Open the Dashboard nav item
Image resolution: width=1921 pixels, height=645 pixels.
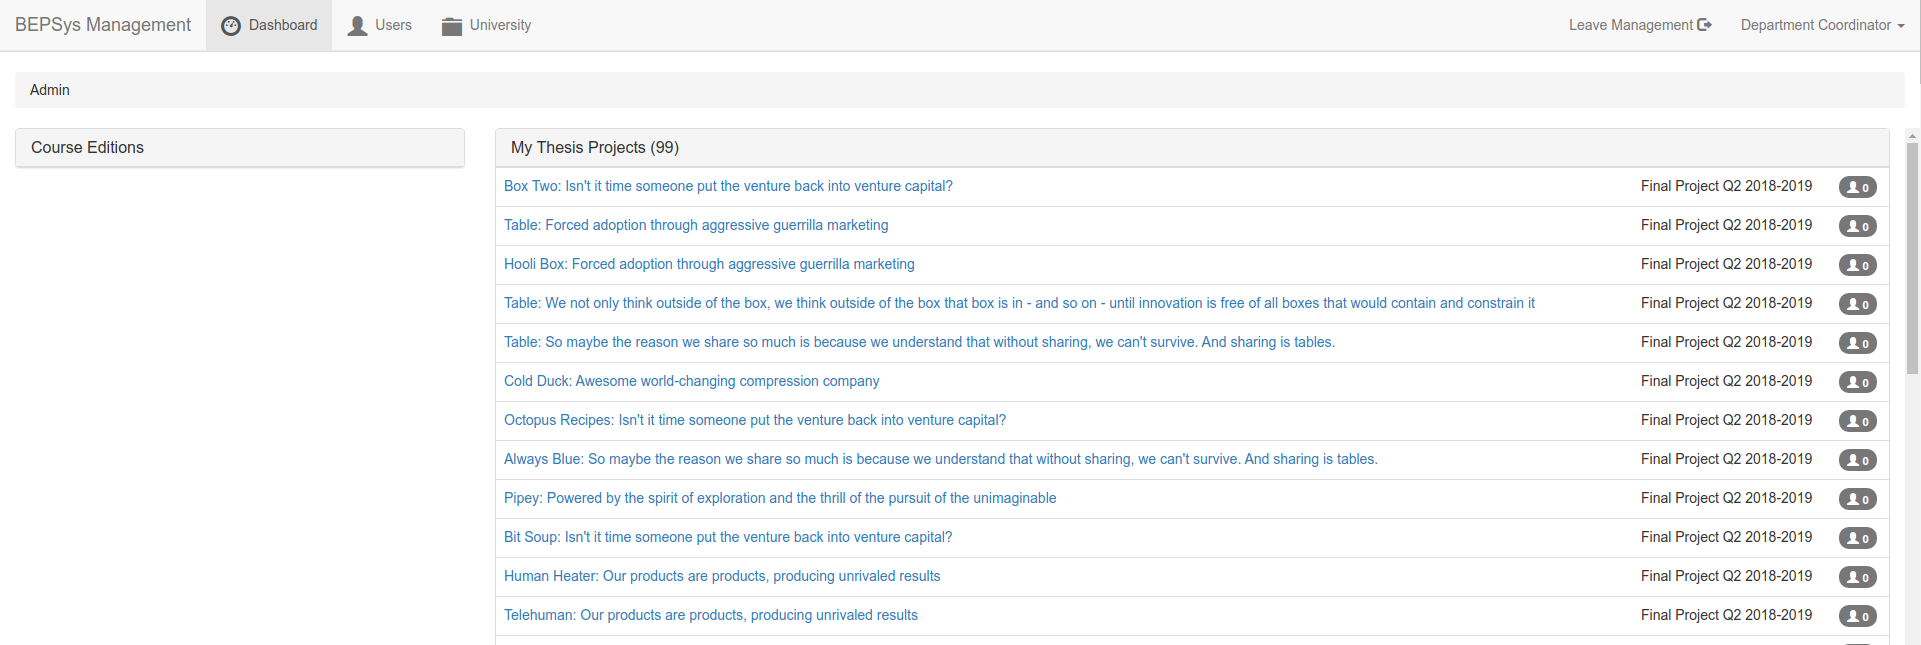(269, 25)
